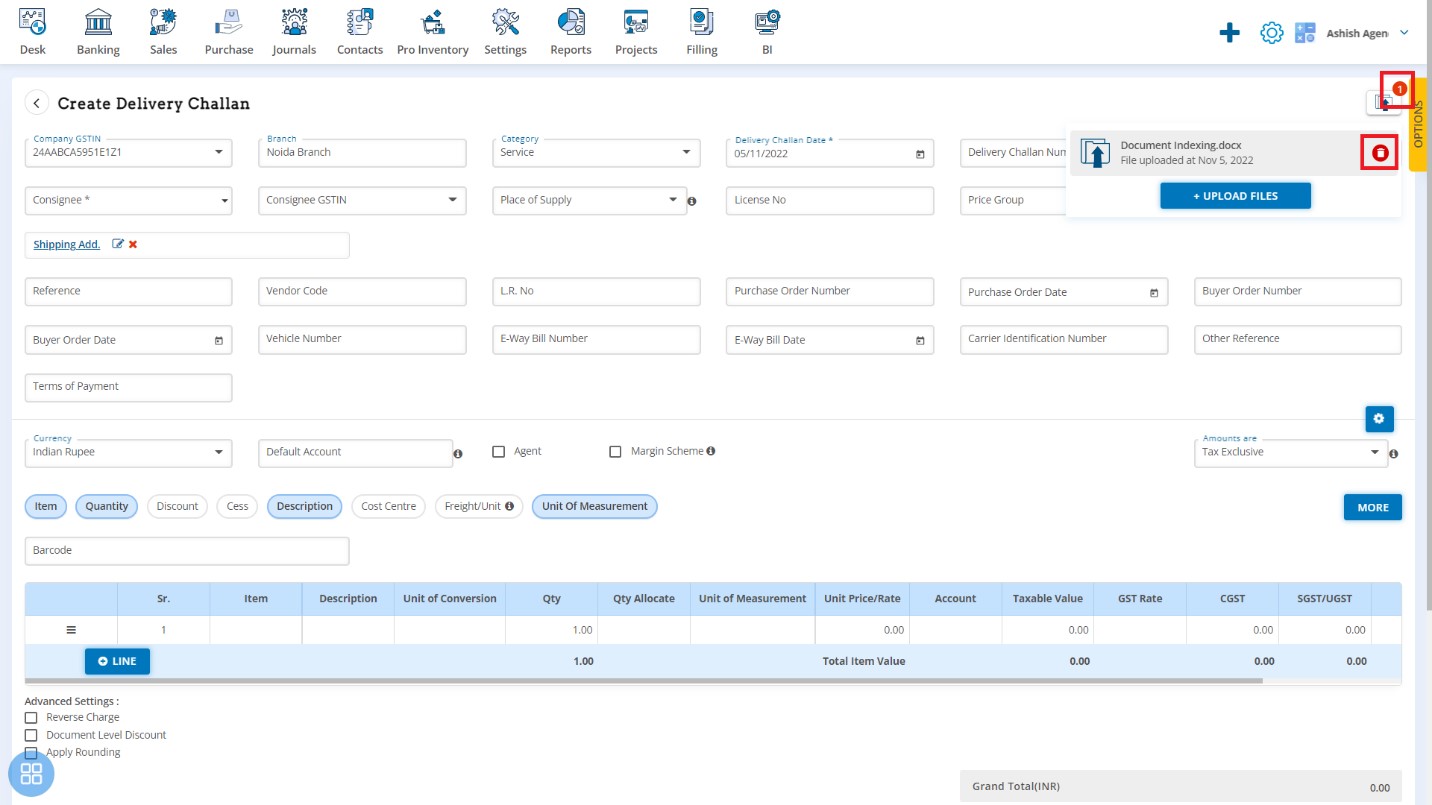Toggle the Freight/Unit column chip
The image size is (1432, 805).
click(479, 506)
